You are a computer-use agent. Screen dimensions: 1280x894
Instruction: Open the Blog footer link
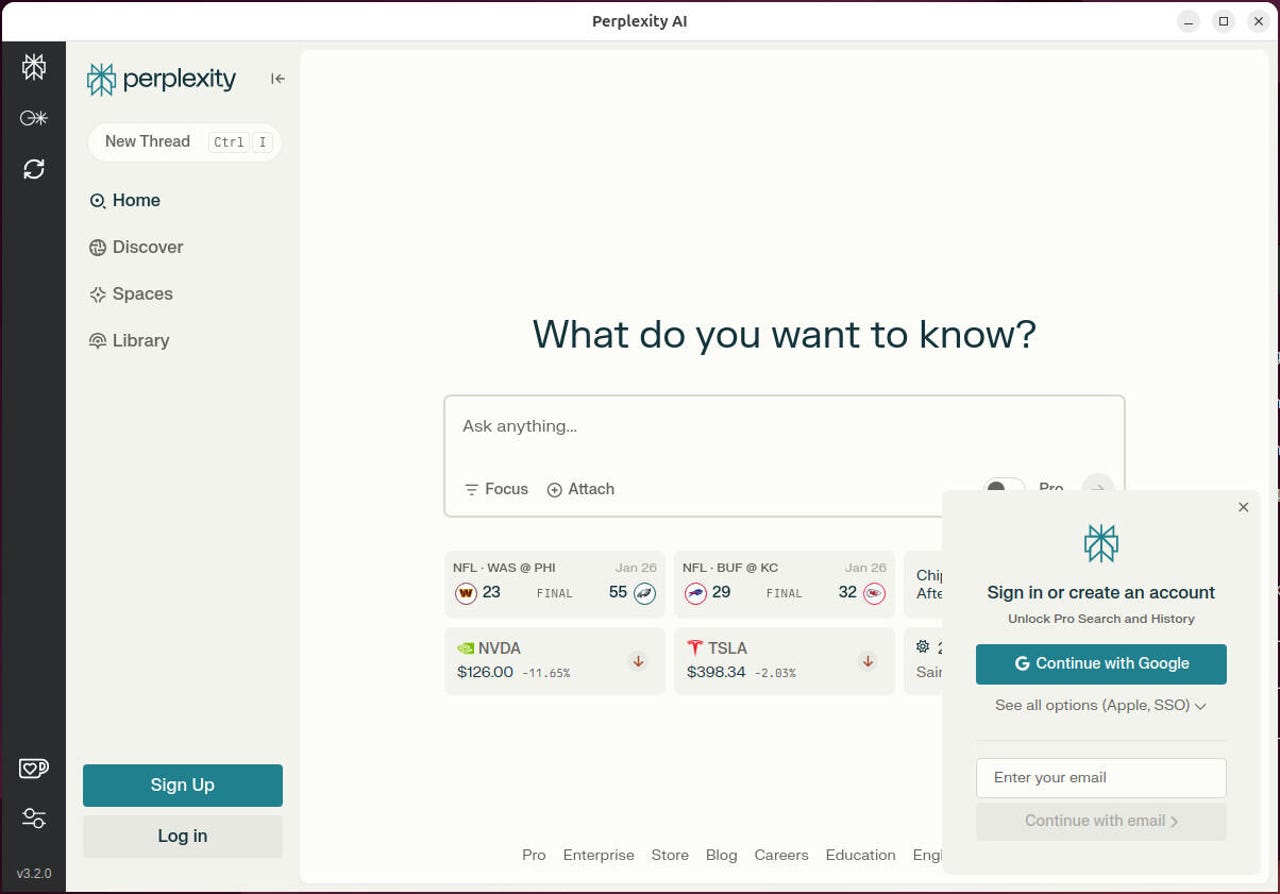pyautogui.click(x=721, y=855)
